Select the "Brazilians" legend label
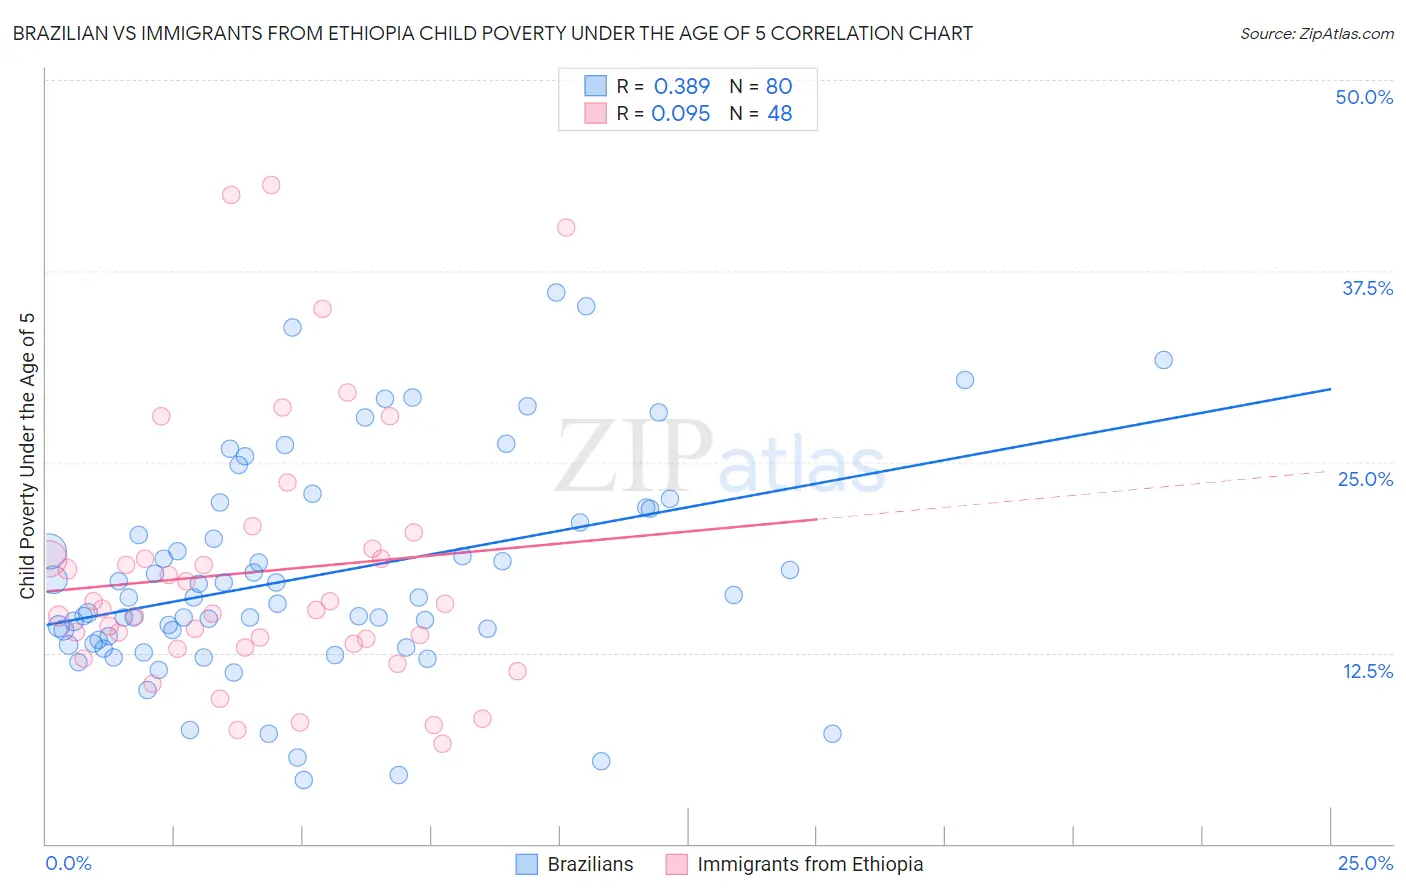 click(x=590, y=864)
